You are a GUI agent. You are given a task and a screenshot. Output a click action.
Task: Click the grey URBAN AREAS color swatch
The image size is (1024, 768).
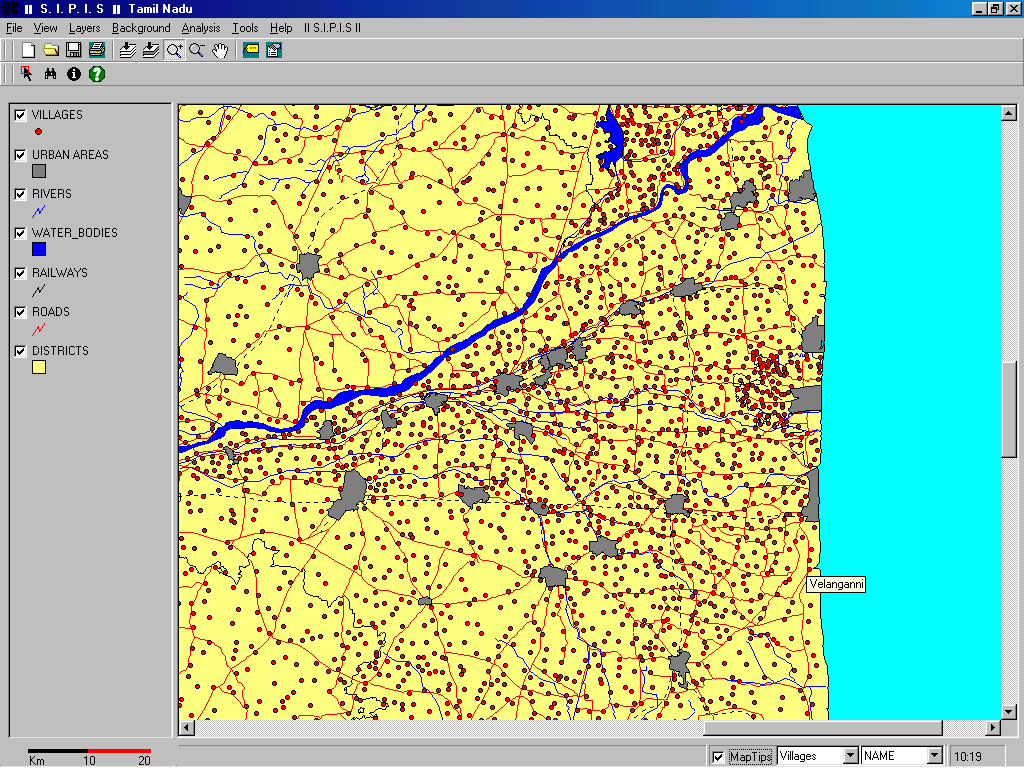pos(39,171)
